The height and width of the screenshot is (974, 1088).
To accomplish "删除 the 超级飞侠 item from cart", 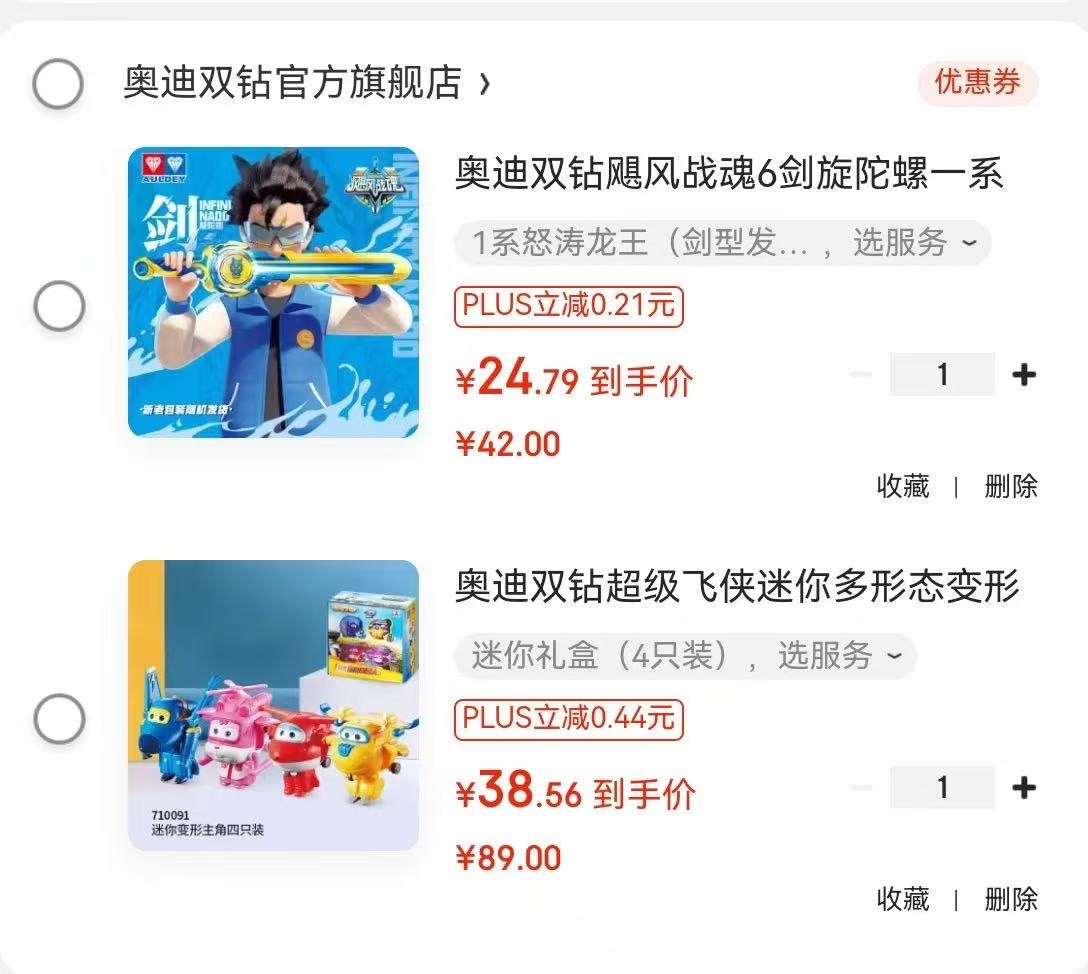I will (x=1011, y=899).
